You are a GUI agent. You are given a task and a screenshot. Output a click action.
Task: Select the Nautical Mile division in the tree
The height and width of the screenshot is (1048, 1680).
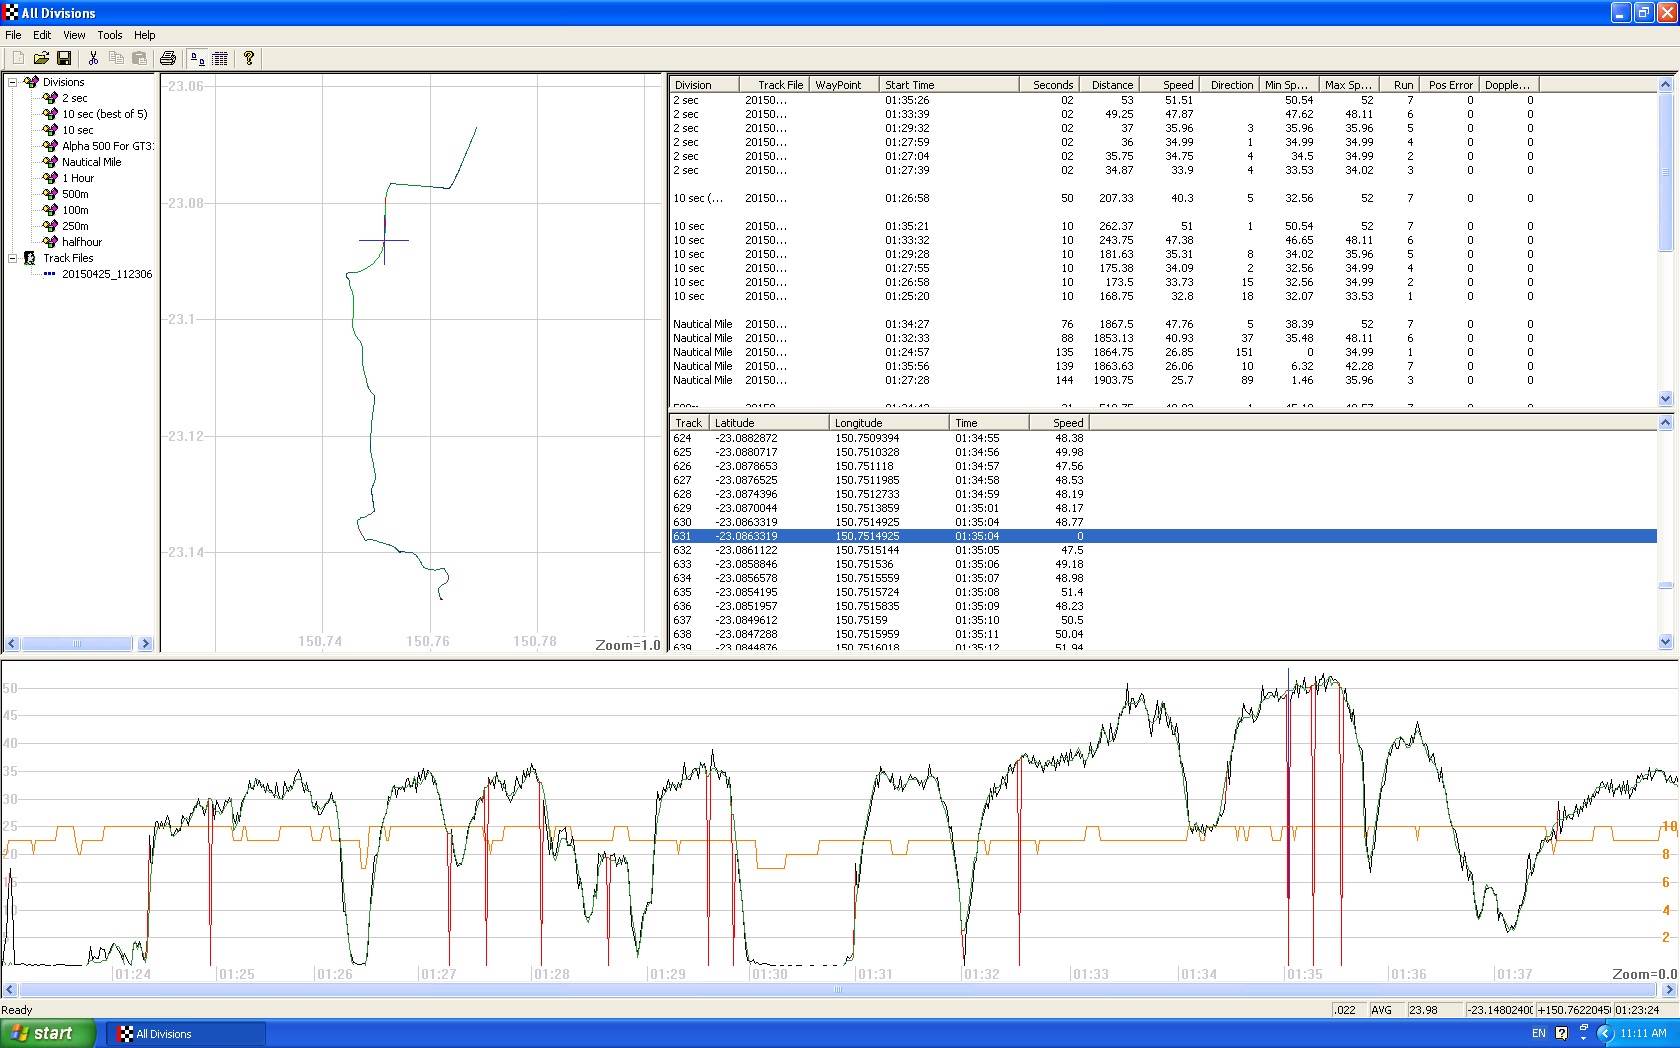click(90, 161)
